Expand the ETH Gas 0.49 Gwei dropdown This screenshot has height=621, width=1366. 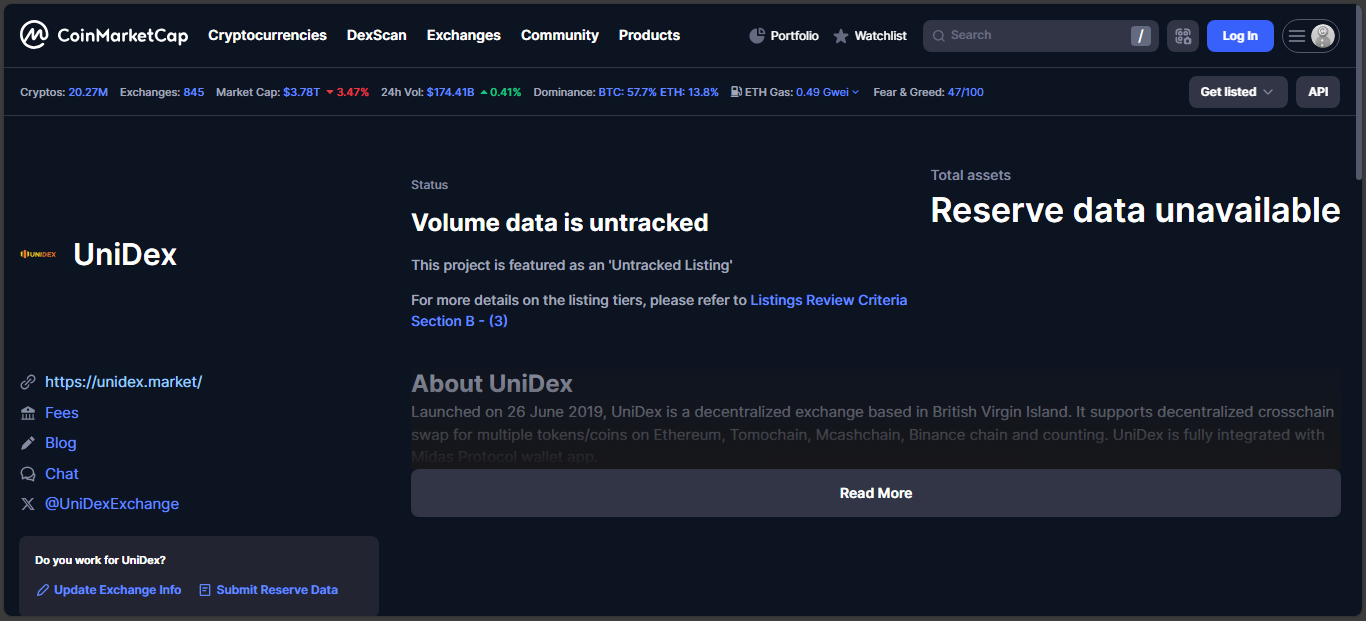click(827, 92)
